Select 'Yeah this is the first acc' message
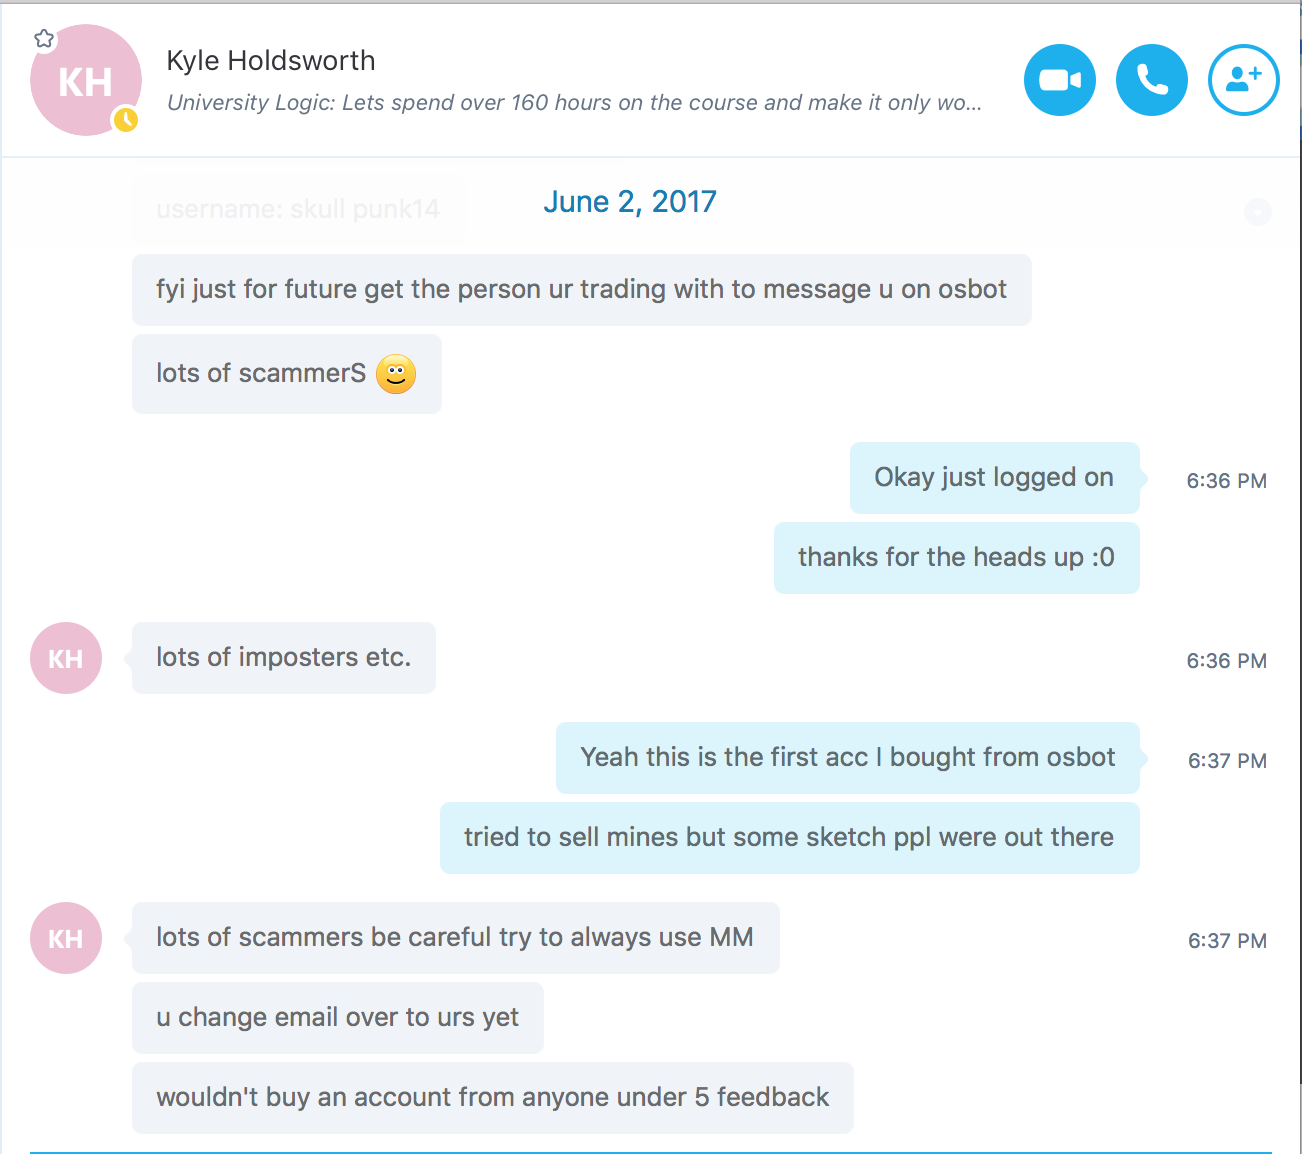This screenshot has width=1302, height=1154. pyautogui.click(x=848, y=758)
